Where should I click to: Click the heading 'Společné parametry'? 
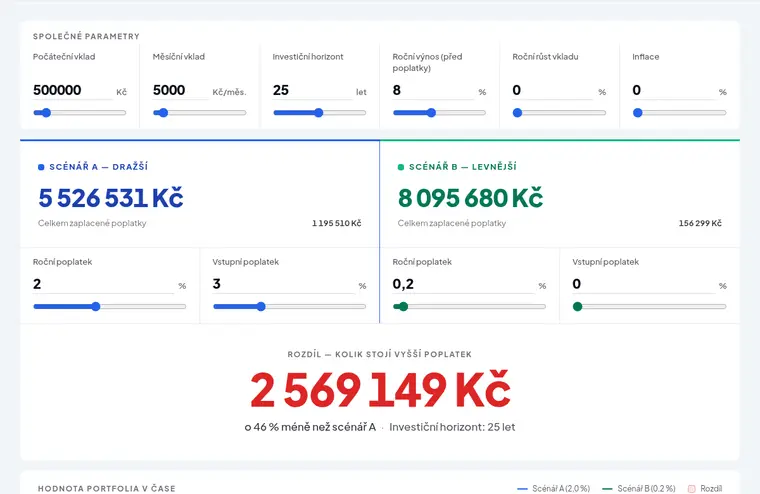pos(86,36)
